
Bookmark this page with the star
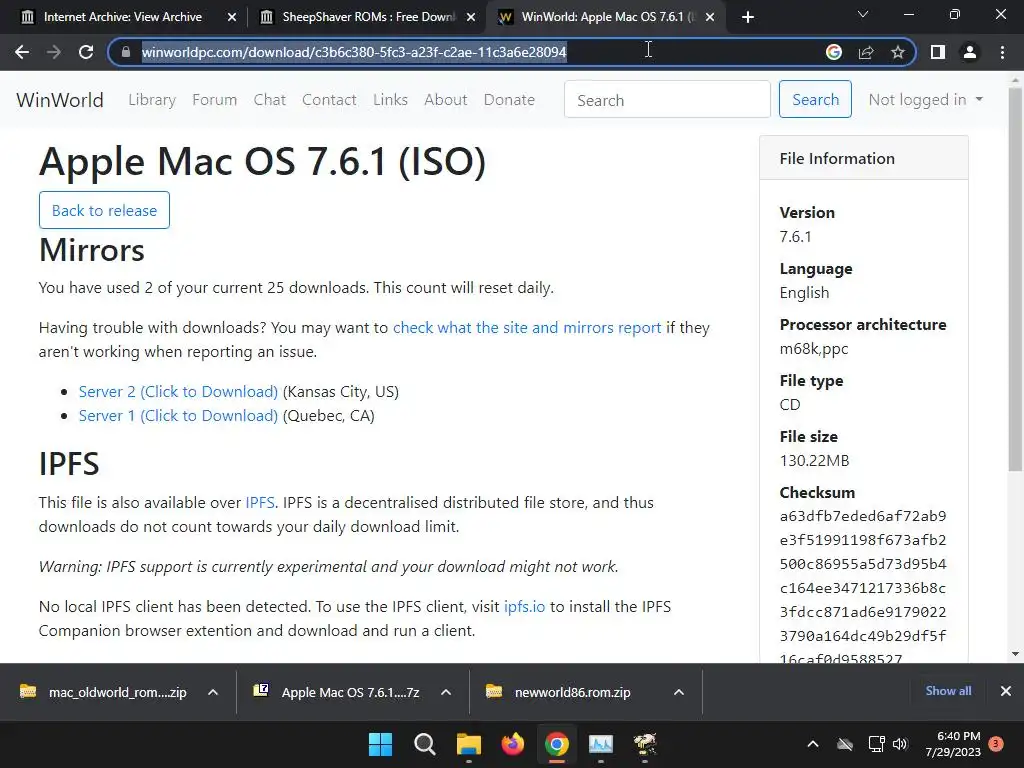pyautogui.click(x=898, y=52)
